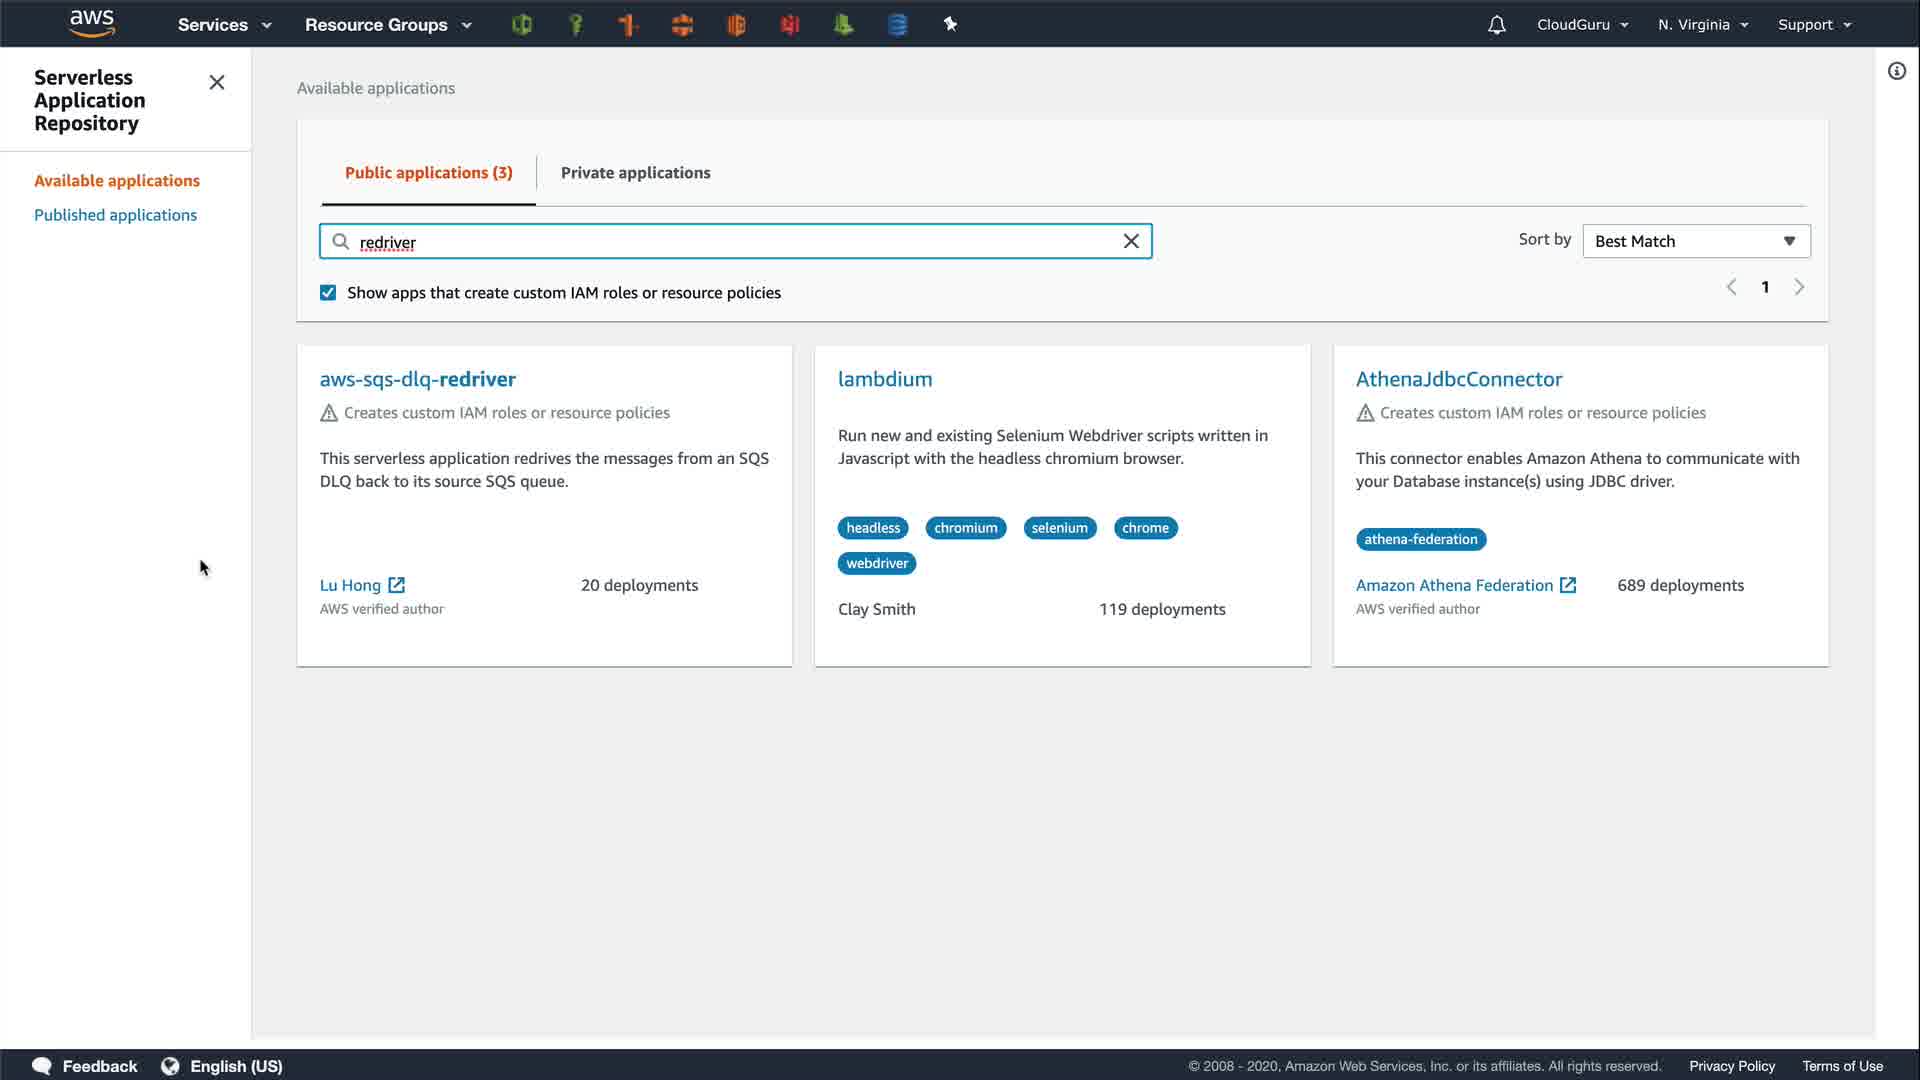Clear the redriver search with X icon

pos(1131,241)
